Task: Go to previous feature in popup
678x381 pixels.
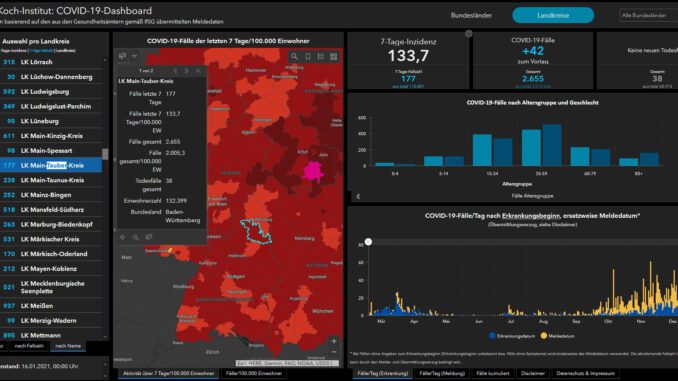Action: 176,70
